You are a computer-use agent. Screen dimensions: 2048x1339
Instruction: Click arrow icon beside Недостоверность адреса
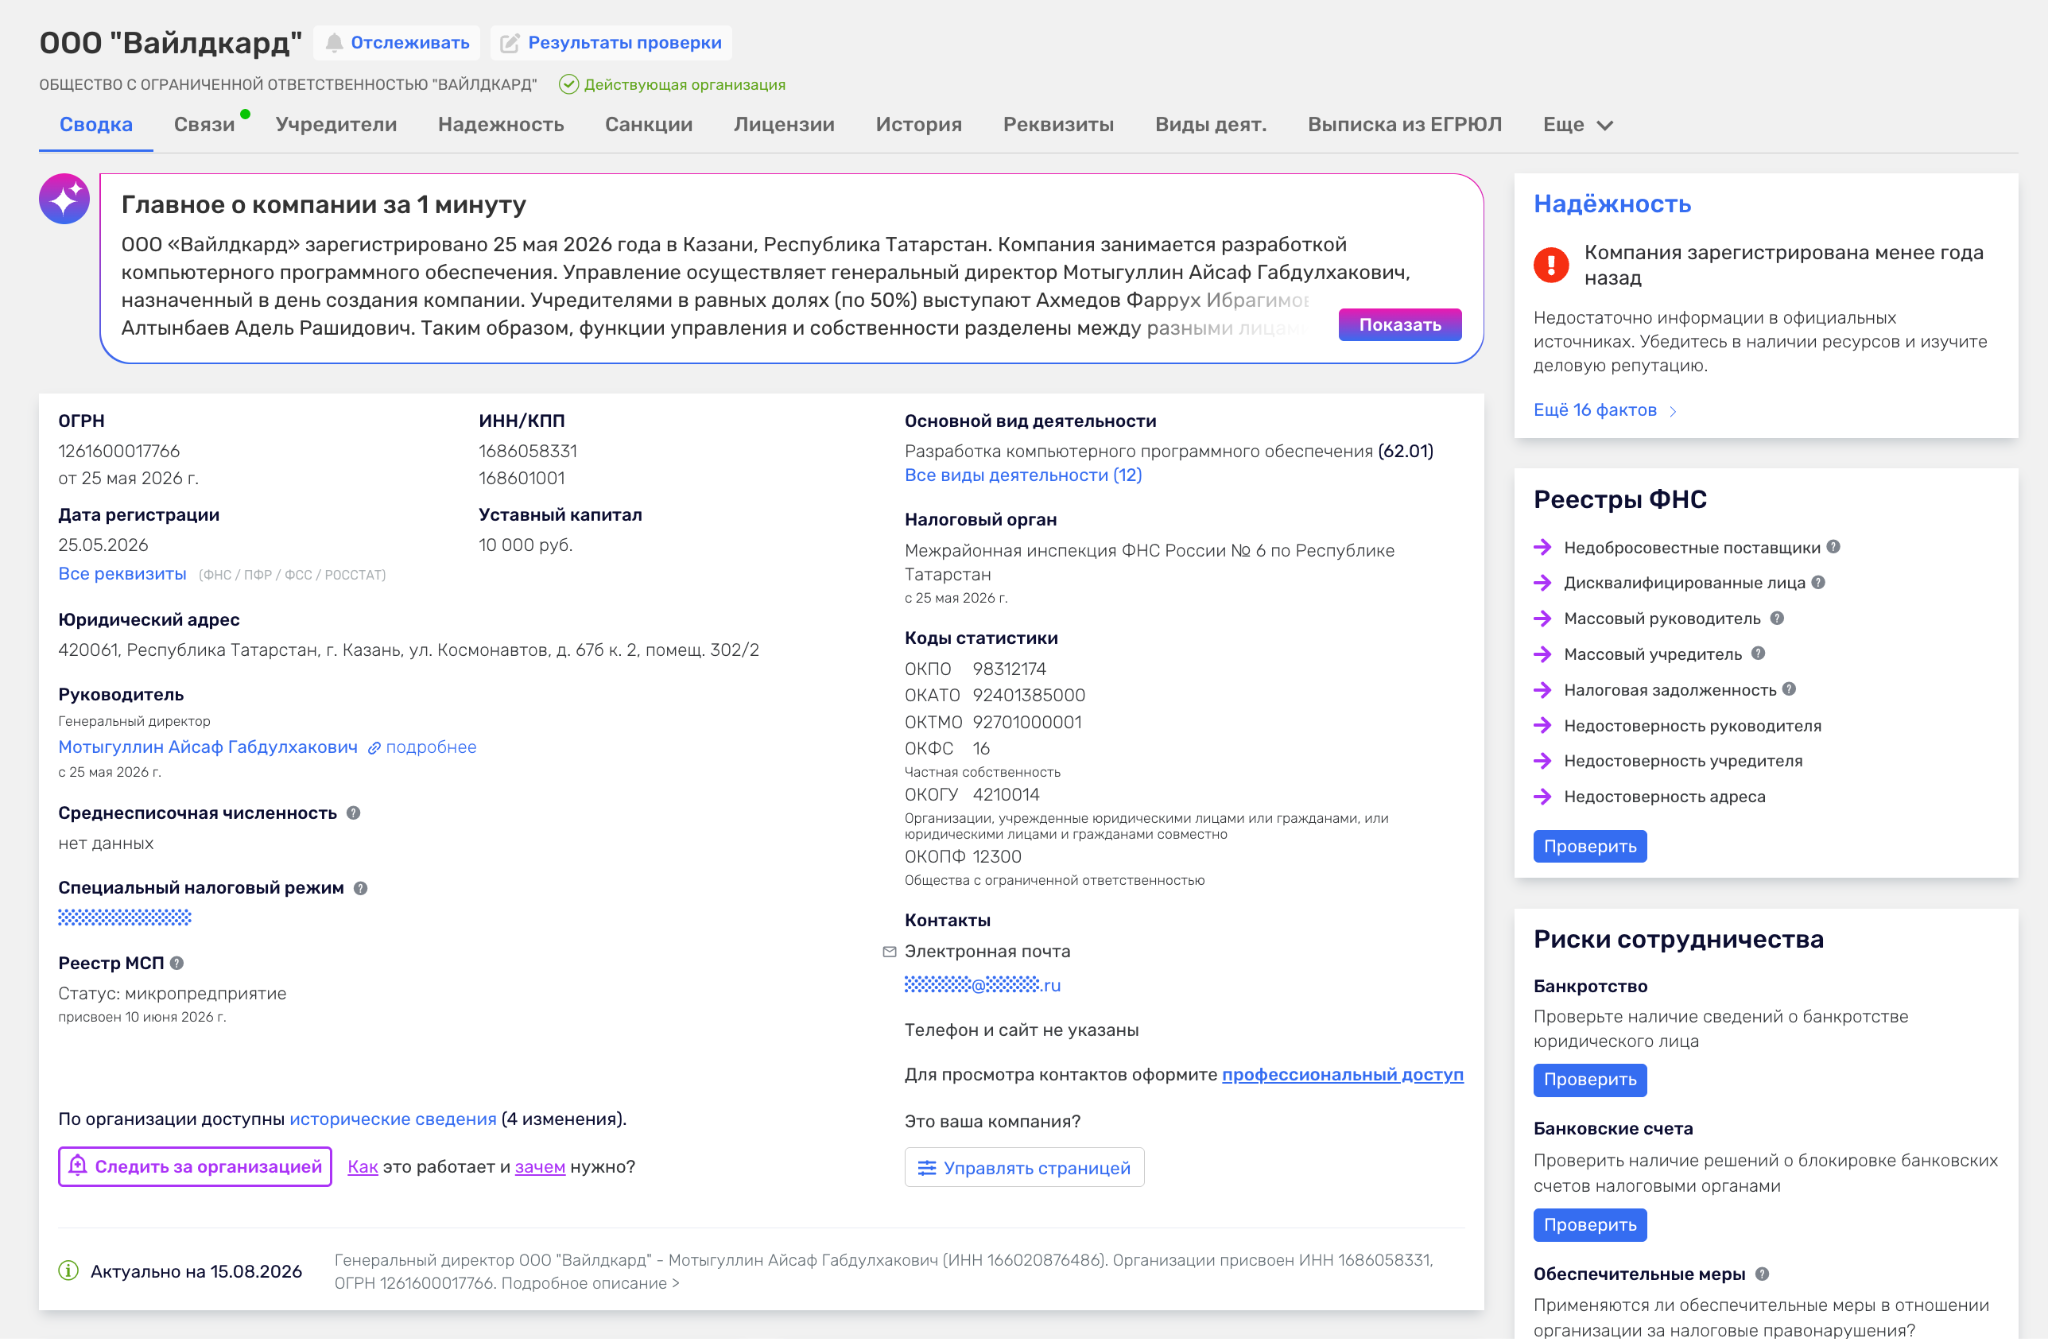[1543, 796]
